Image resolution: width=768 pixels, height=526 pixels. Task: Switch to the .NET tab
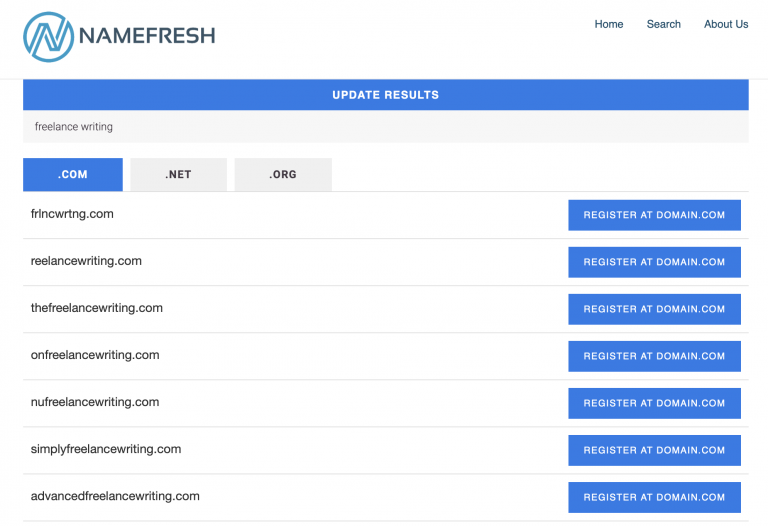(178, 174)
